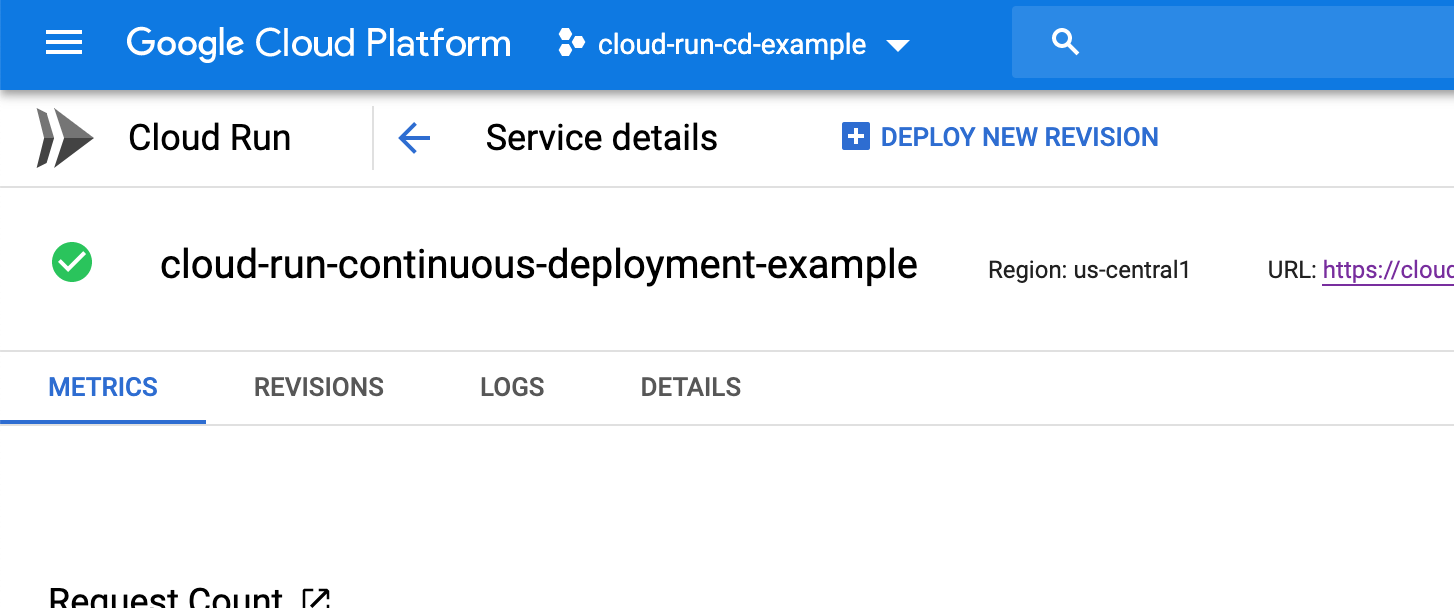This screenshot has width=1454, height=608.
Task: Click the Google Cloud Platform logo text
Action: pyautogui.click(x=318, y=44)
